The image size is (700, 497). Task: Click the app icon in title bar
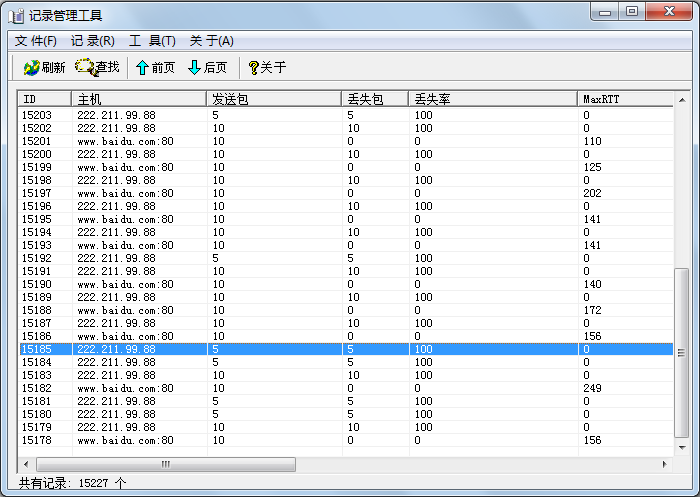pos(16,15)
